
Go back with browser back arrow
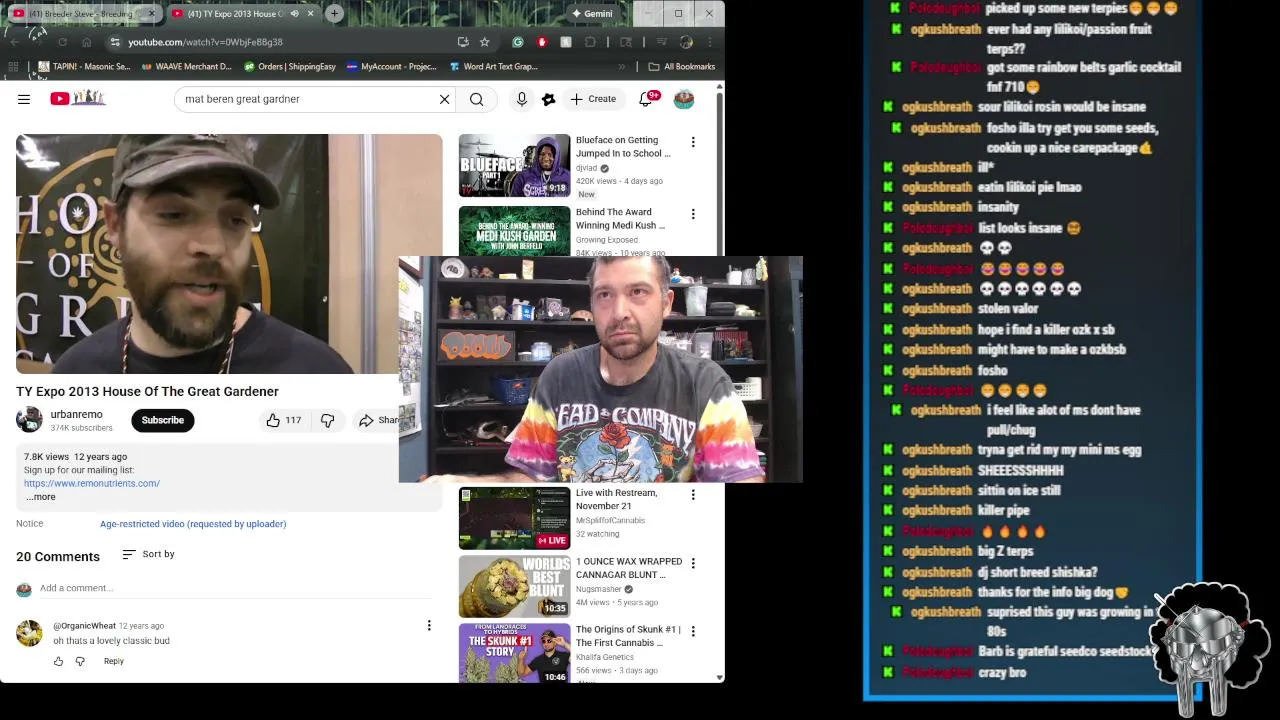click(14, 42)
